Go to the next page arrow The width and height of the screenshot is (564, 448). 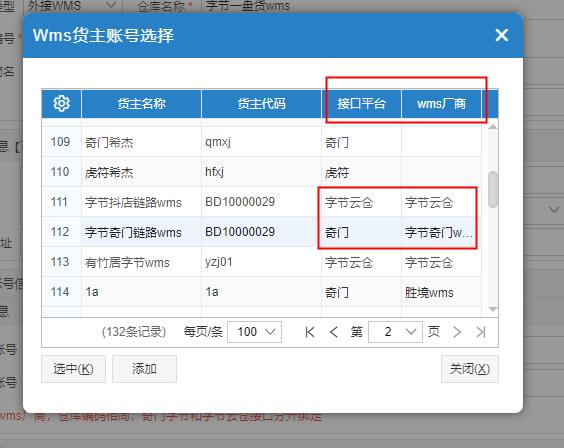[457, 332]
